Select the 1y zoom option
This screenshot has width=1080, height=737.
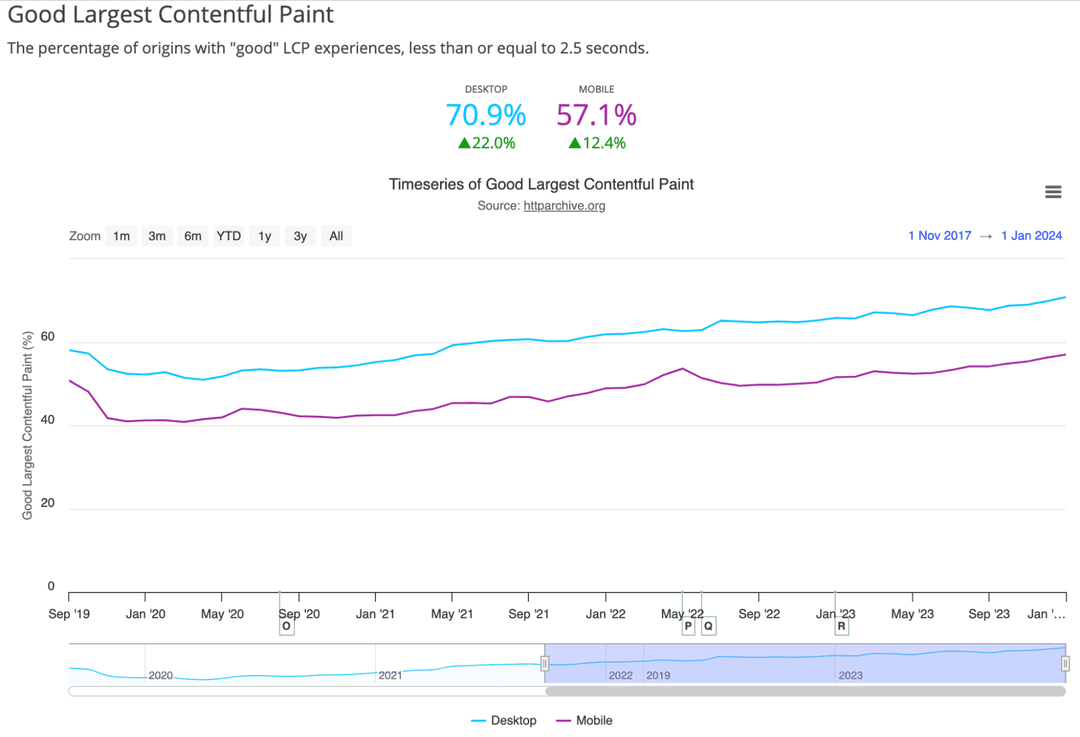coord(264,236)
